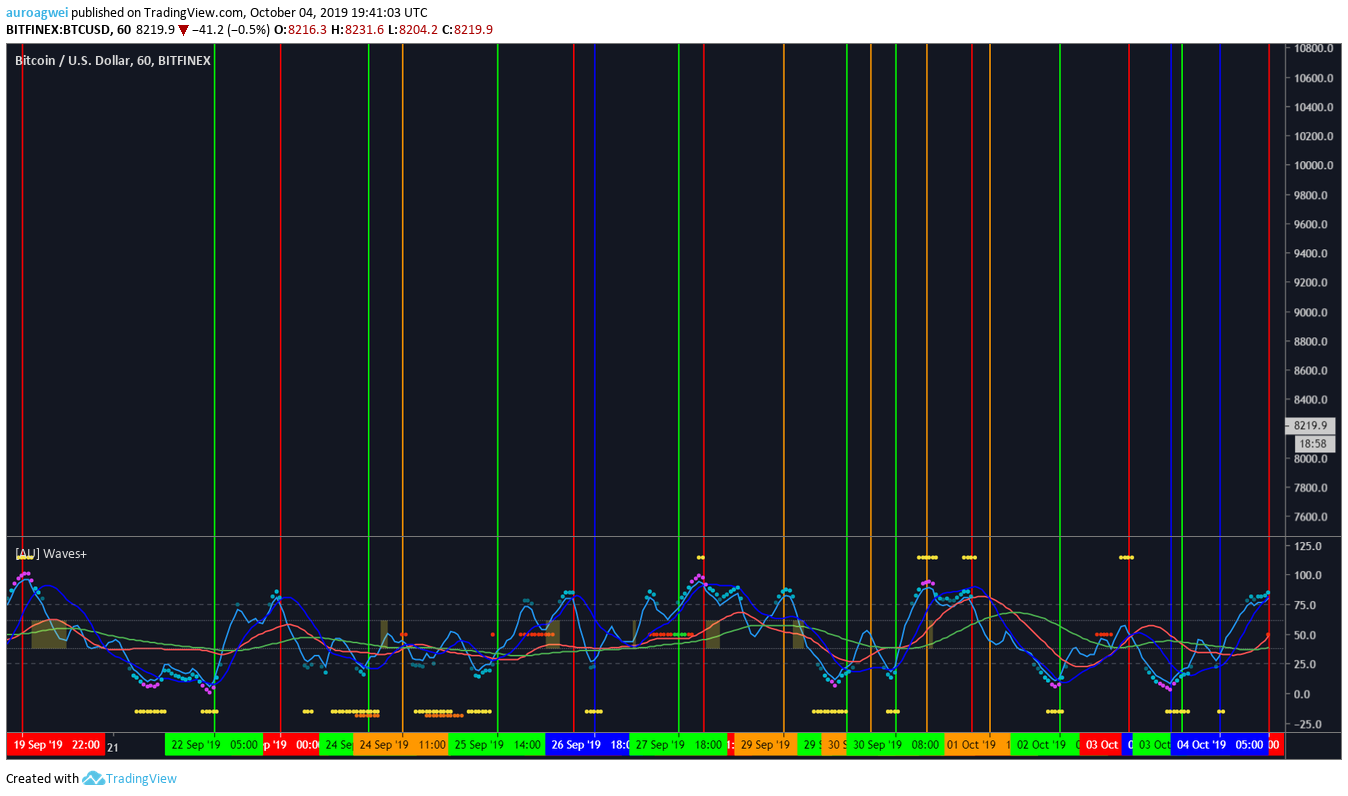Click the green '25 Sep '19 14:00' time label
Screen dimensions: 1348x796
coord(498,745)
